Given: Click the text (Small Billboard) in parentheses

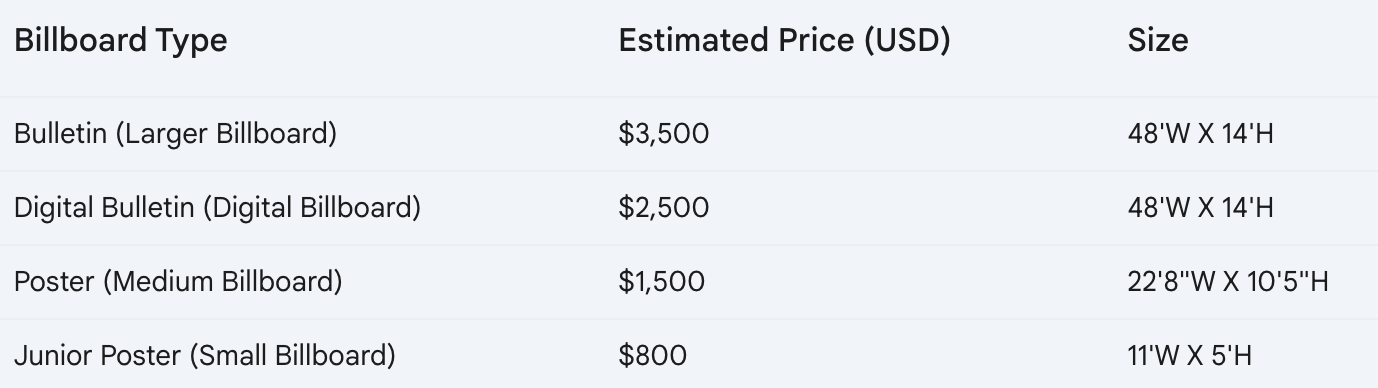Looking at the screenshot, I should pyautogui.click(x=292, y=356).
